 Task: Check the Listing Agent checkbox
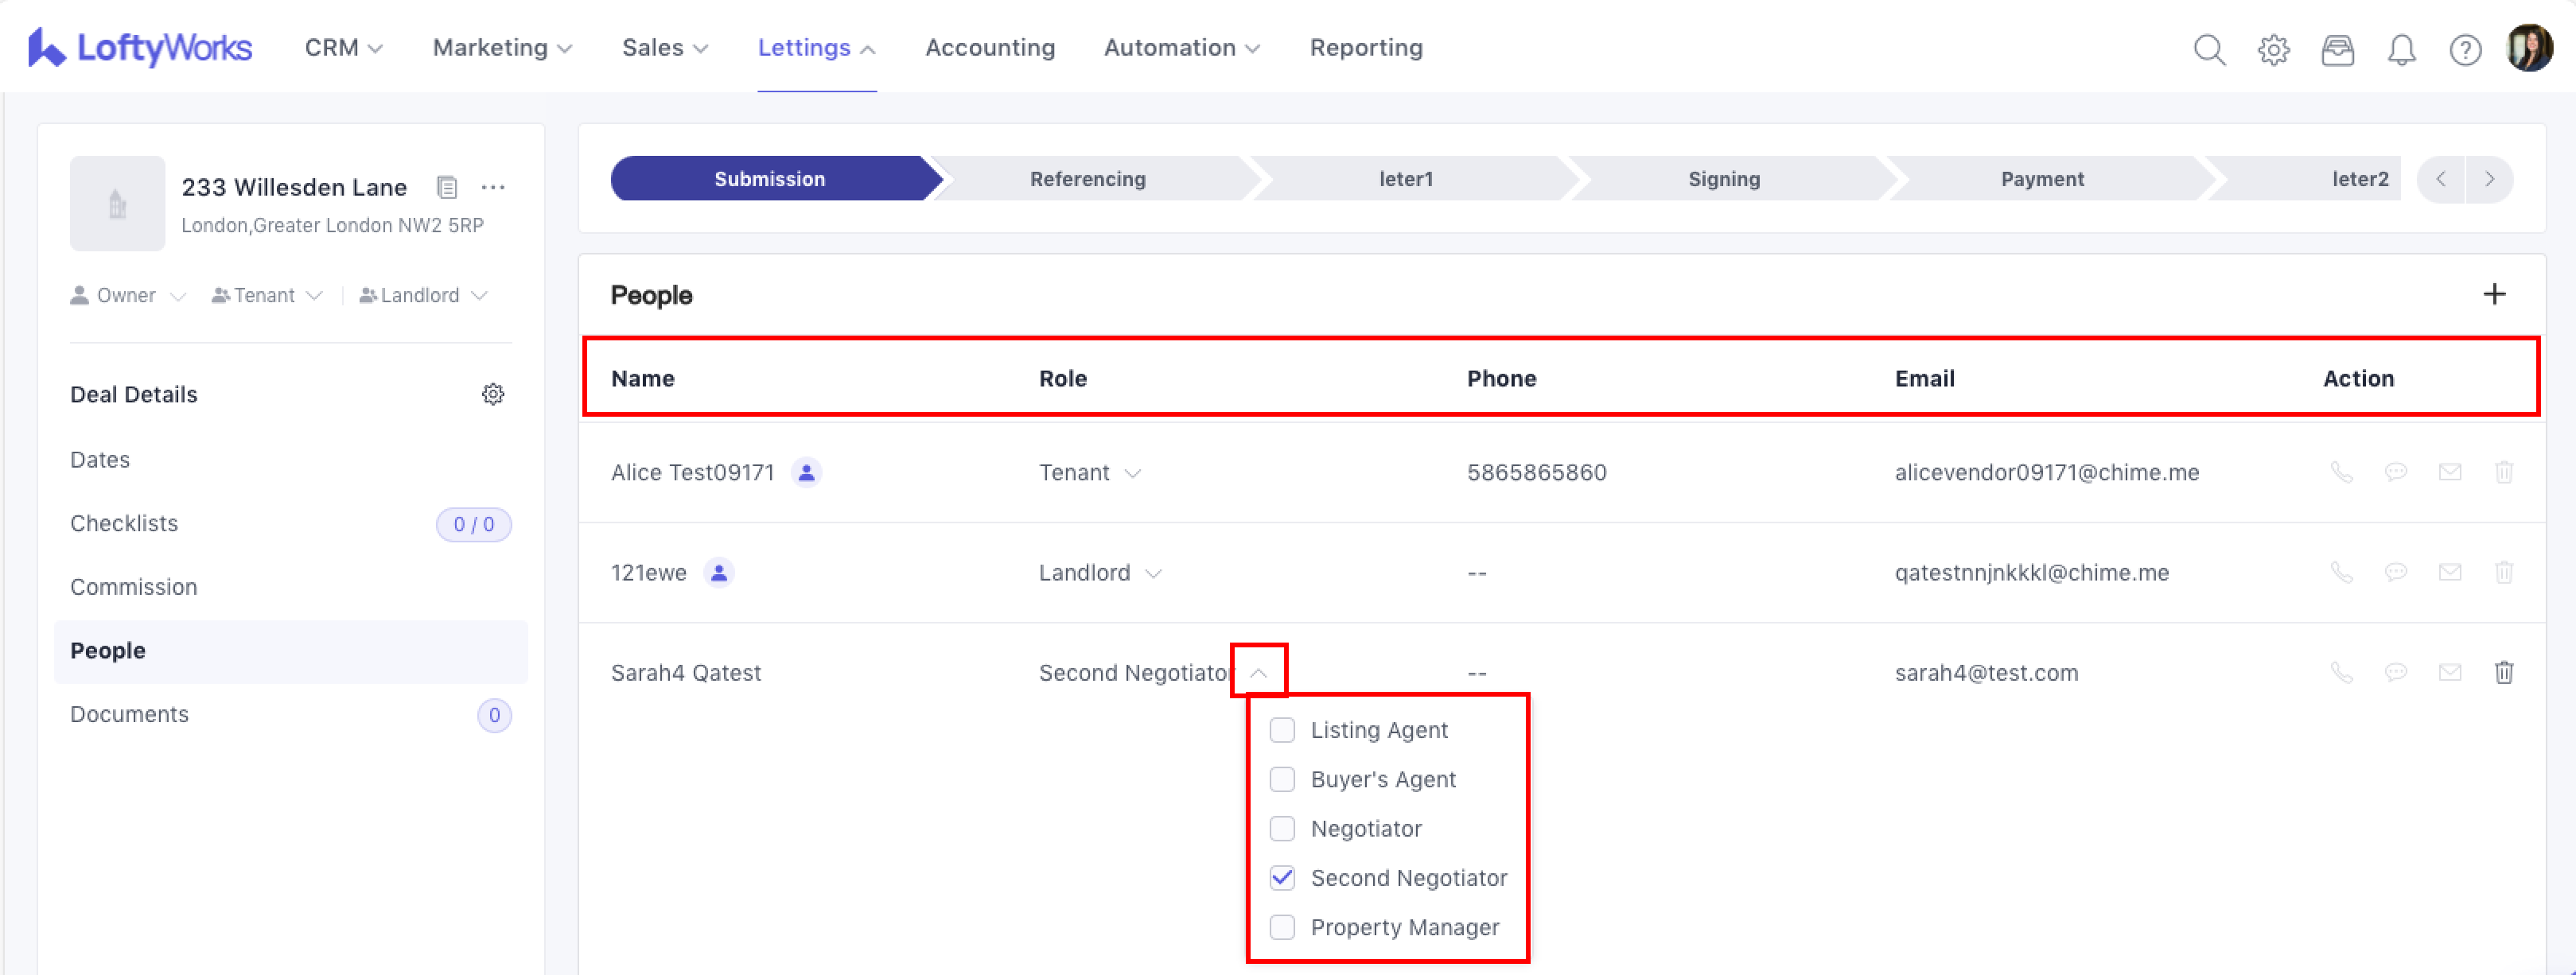tap(1282, 730)
